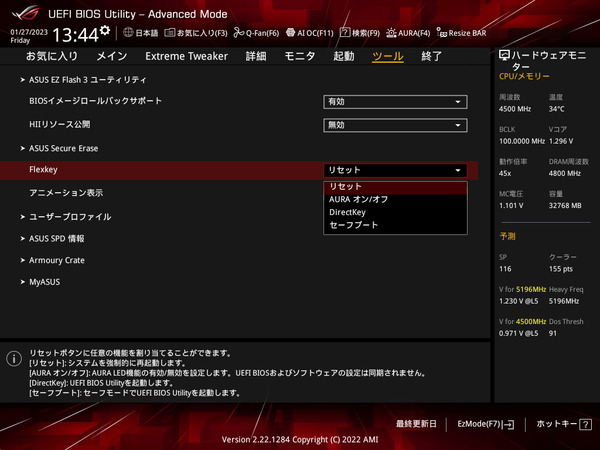Switch to Extreme Tweaker tab
This screenshot has width=600, height=450.
point(188,57)
